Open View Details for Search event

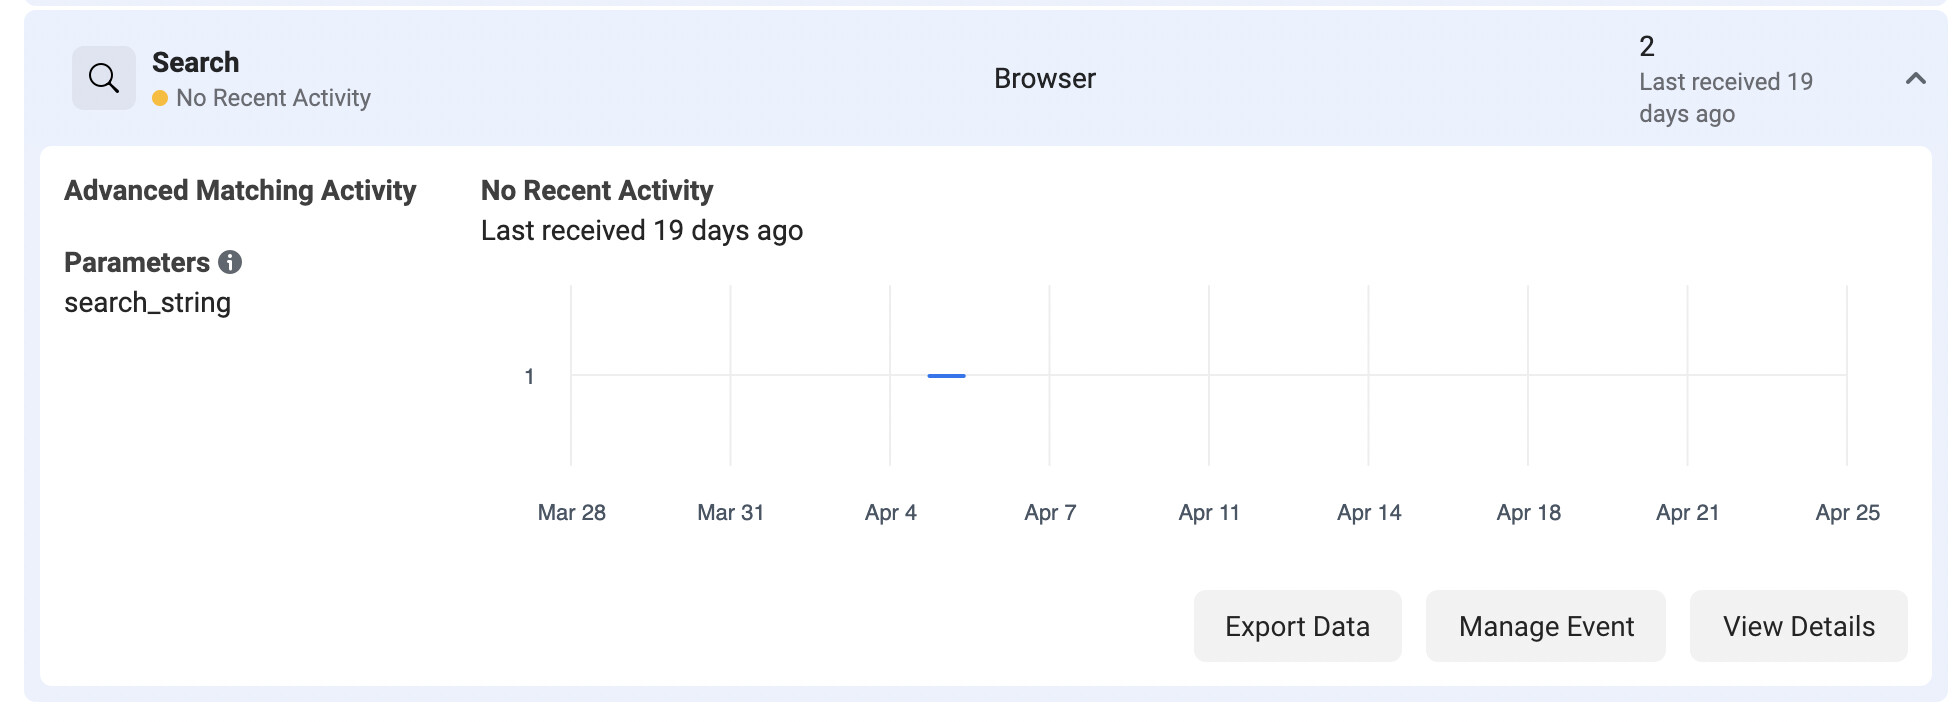point(1798,626)
